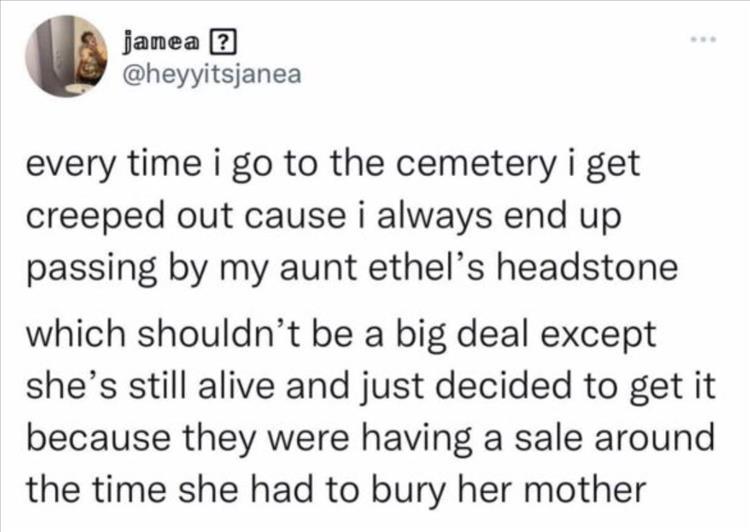Click the boxed question mark emoji beside janea
This screenshot has height=532, width=750.
tap(220, 43)
